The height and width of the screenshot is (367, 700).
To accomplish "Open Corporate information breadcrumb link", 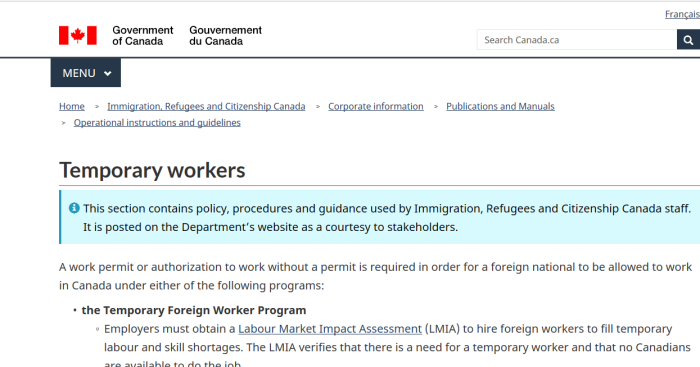I will click(x=376, y=106).
